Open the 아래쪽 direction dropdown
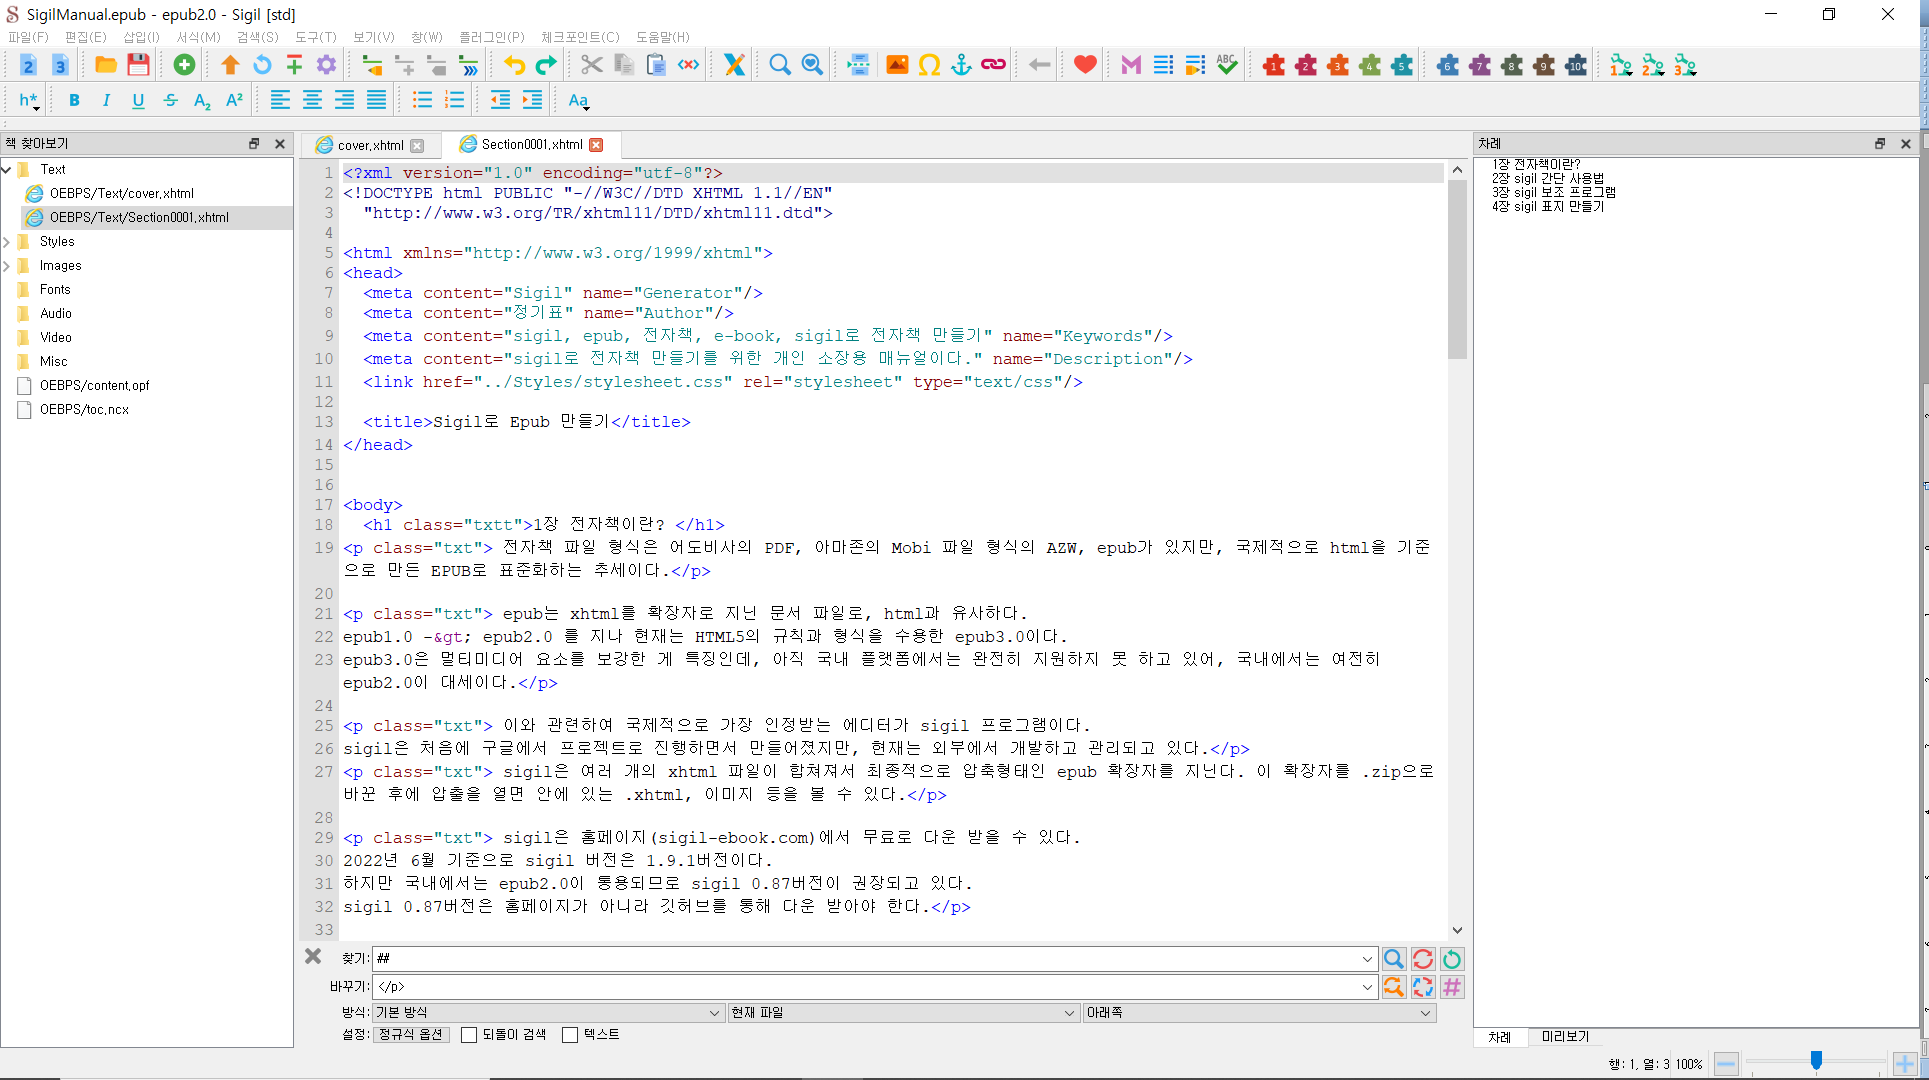Viewport: 1929px width, 1080px height. (x=1259, y=1013)
